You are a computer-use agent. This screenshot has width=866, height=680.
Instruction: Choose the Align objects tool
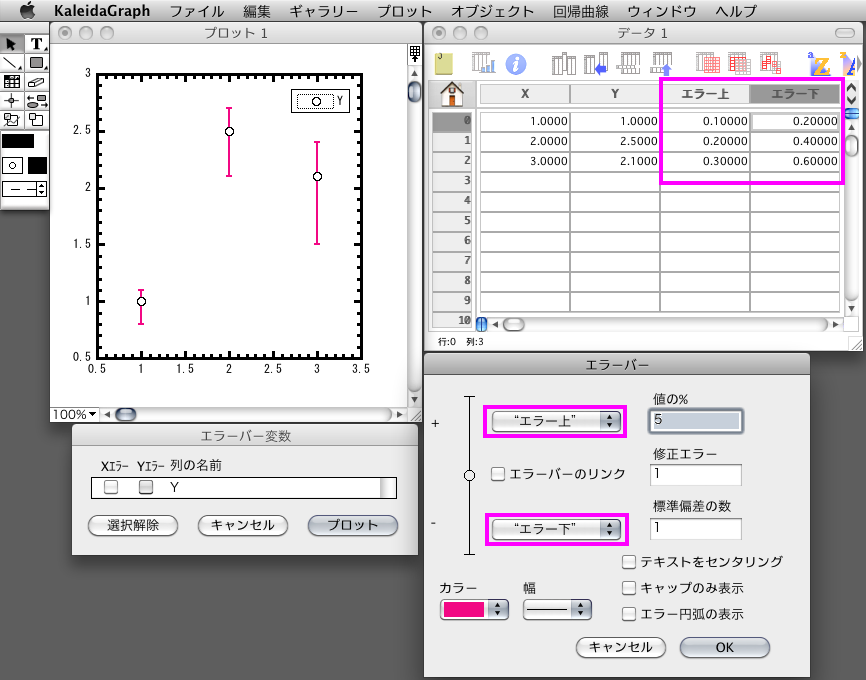36,101
